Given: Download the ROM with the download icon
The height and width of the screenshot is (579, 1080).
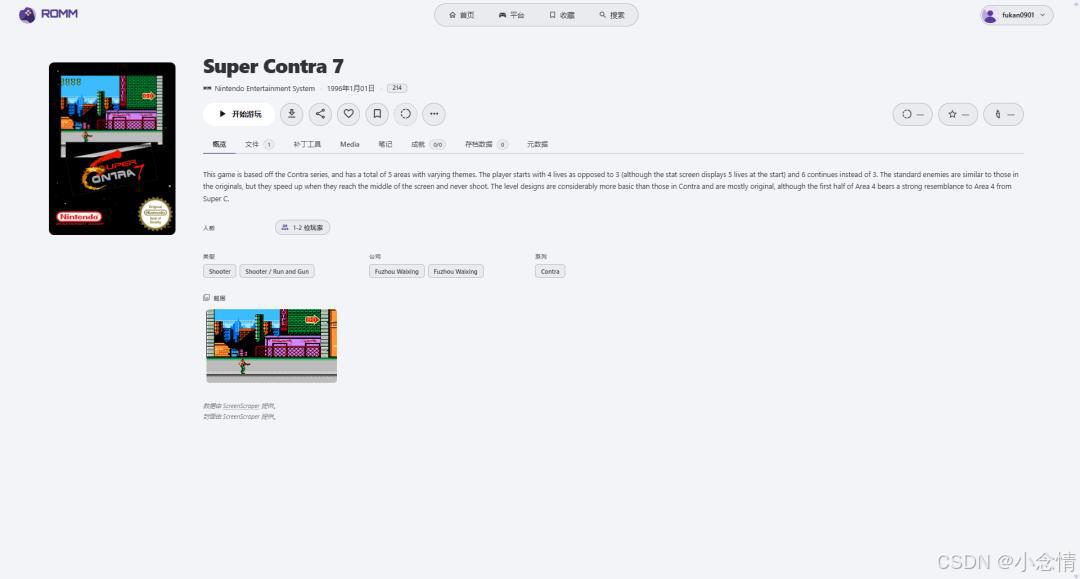Looking at the screenshot, I should tap(291, 114).
